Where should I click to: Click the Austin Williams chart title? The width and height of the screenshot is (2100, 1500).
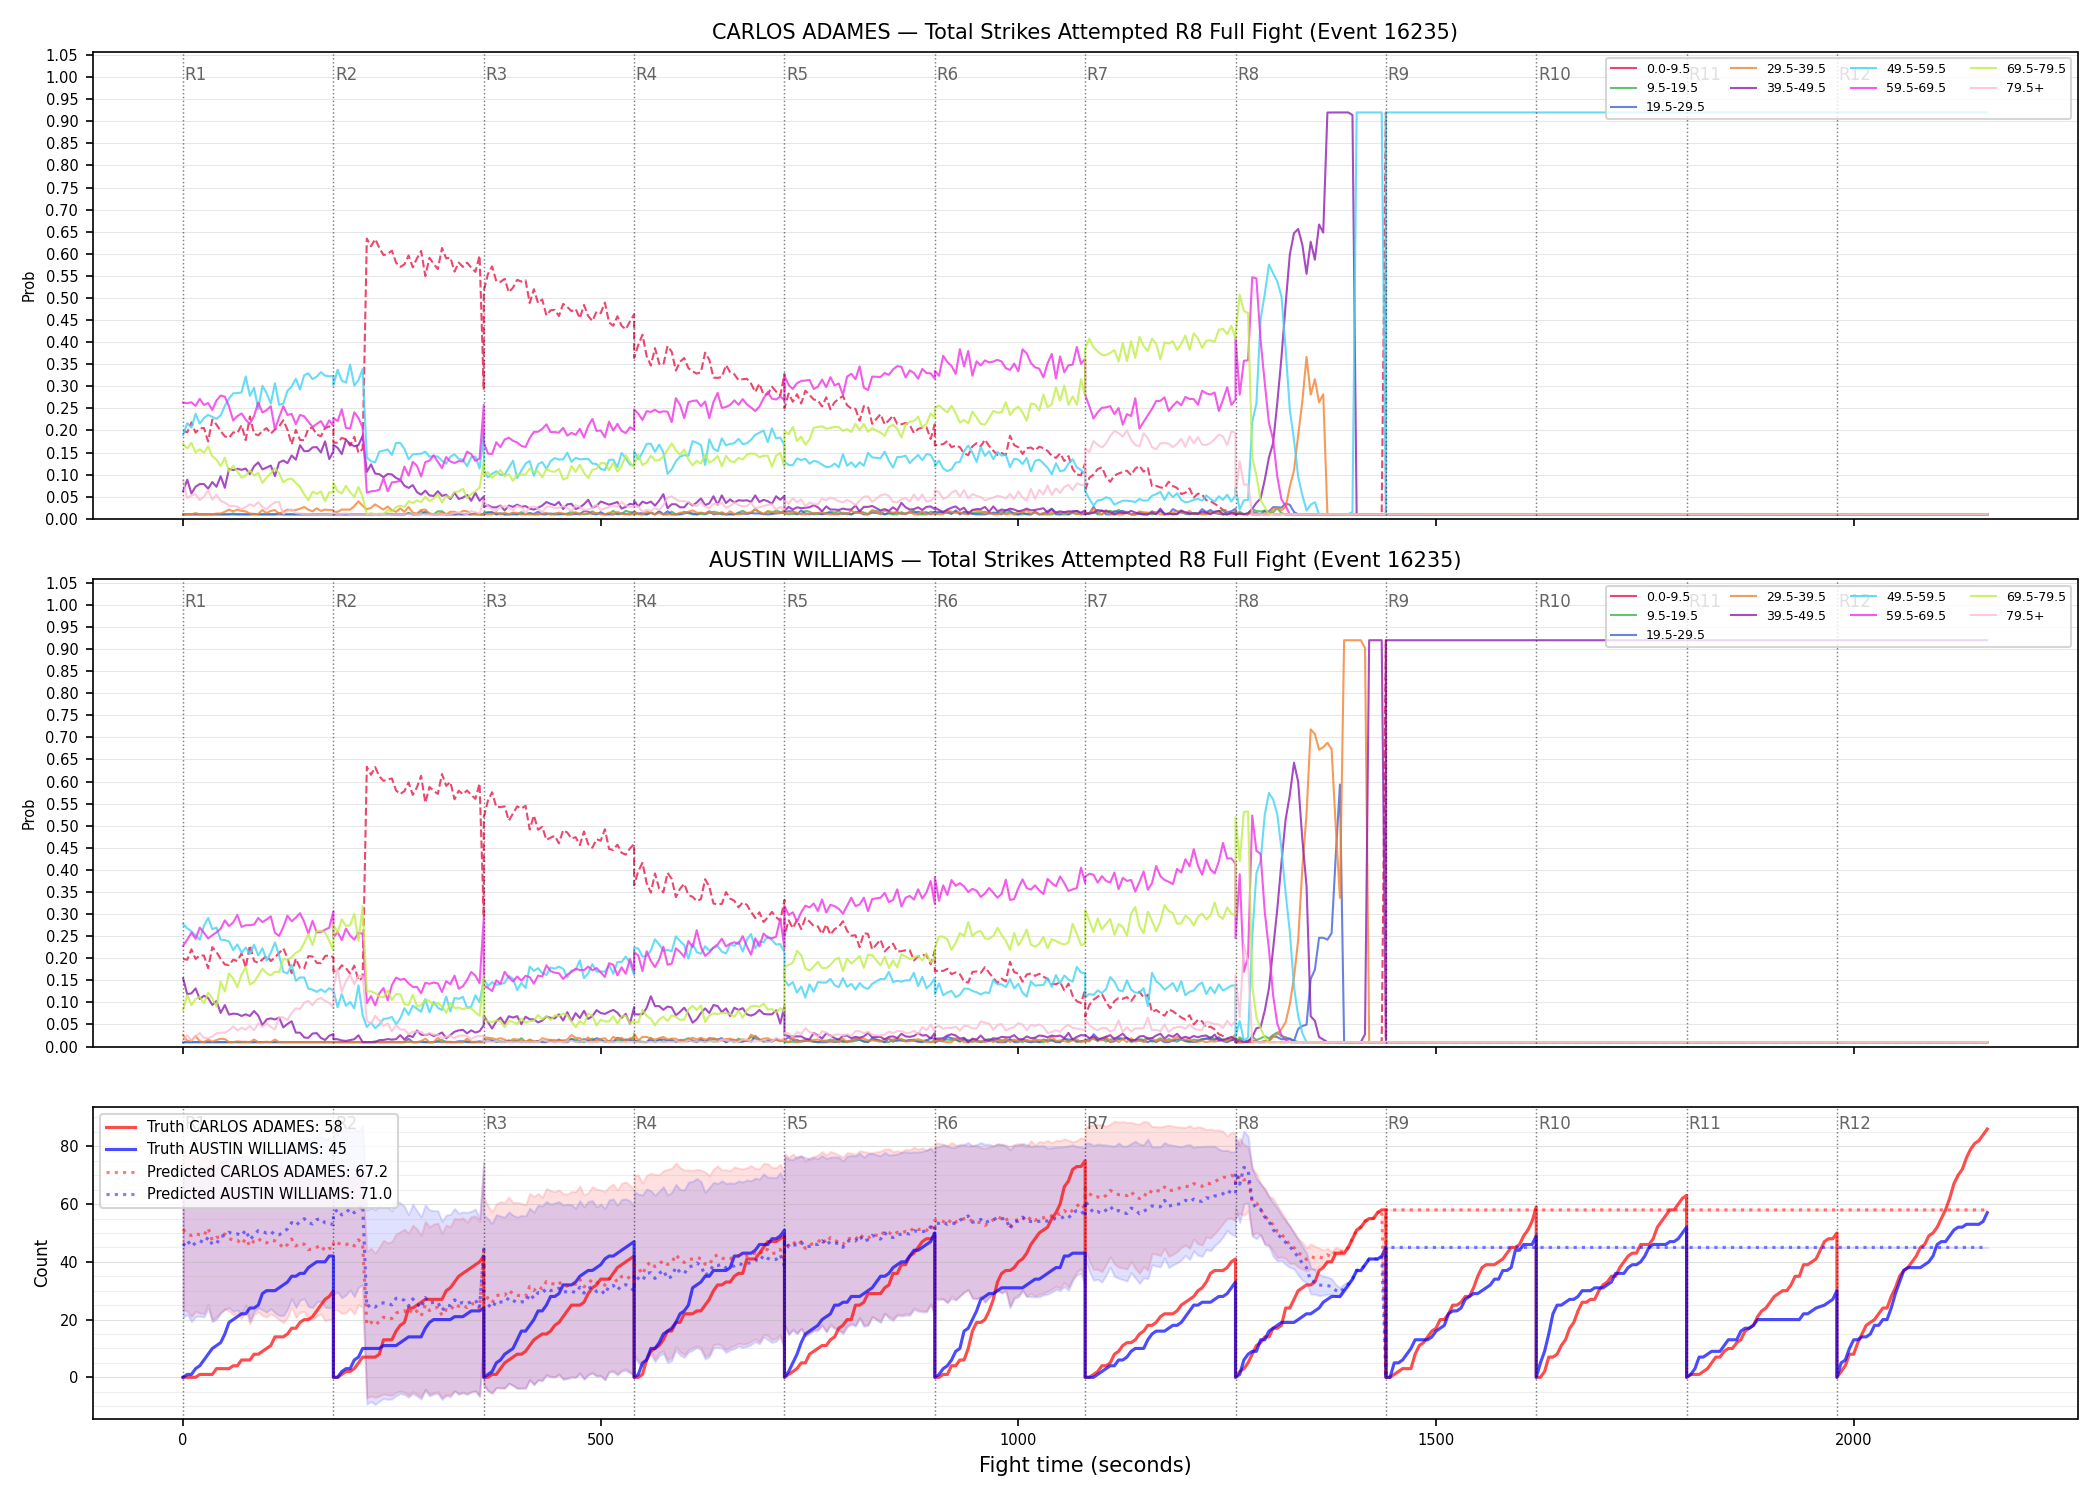[x=1084, y=560]
